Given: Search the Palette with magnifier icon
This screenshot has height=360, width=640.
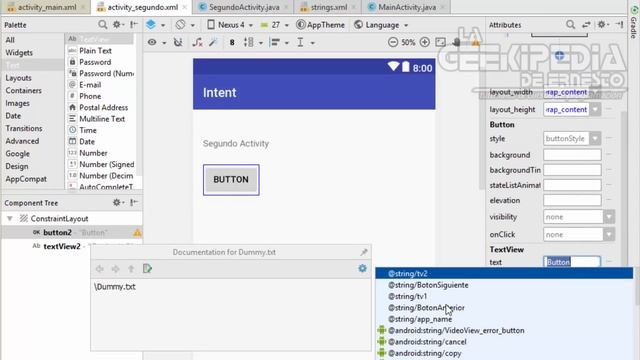Looking at the screenshot, I should pos(102,25).
